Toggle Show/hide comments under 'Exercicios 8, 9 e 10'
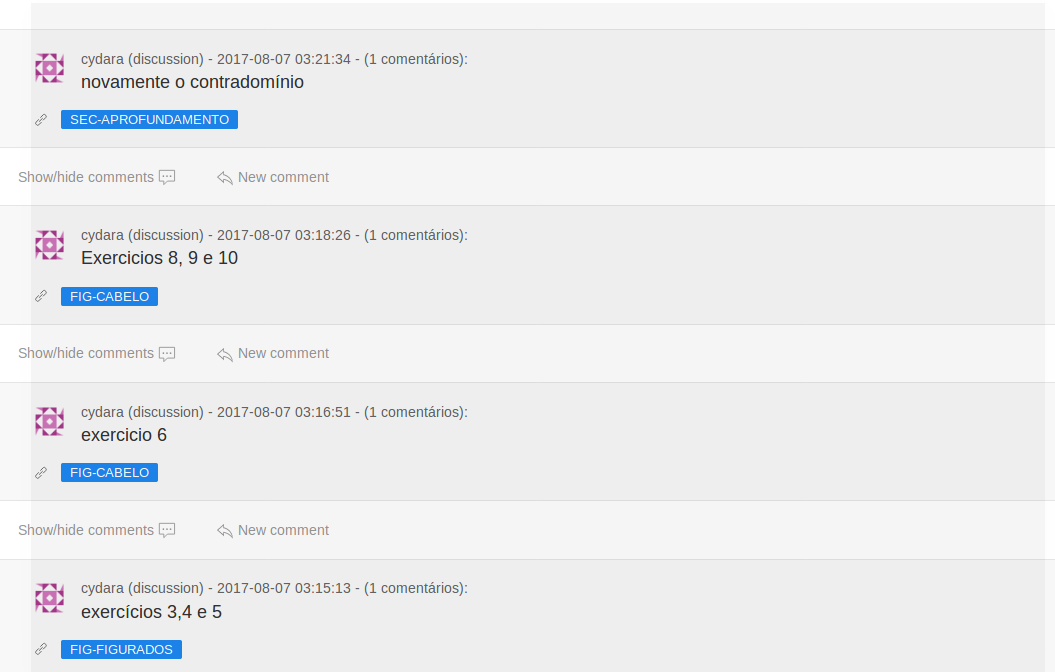This screenshot has width=1055, height=672. 97,353
